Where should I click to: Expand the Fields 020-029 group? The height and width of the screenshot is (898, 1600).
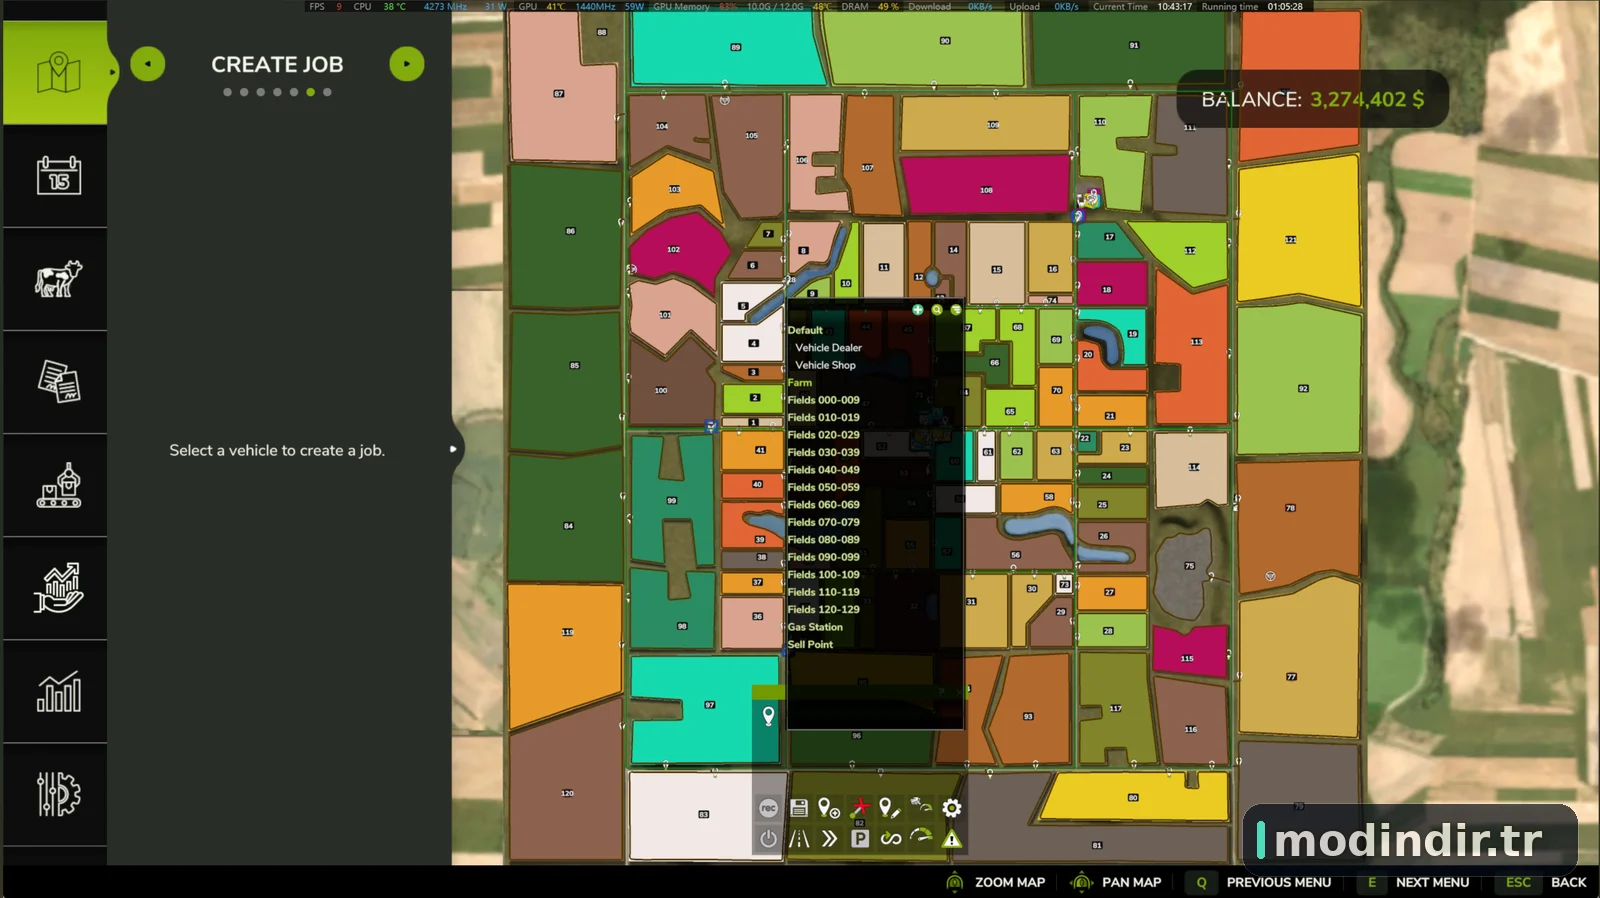823,435
